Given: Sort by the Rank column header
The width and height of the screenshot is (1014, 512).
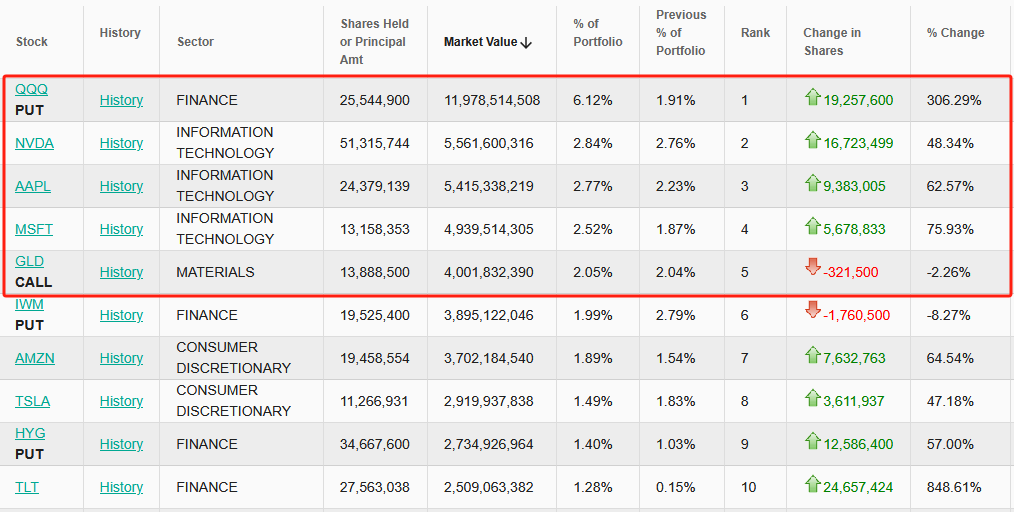Looking at the screenshot, I should pyautogui.click(x=755, y=32).
